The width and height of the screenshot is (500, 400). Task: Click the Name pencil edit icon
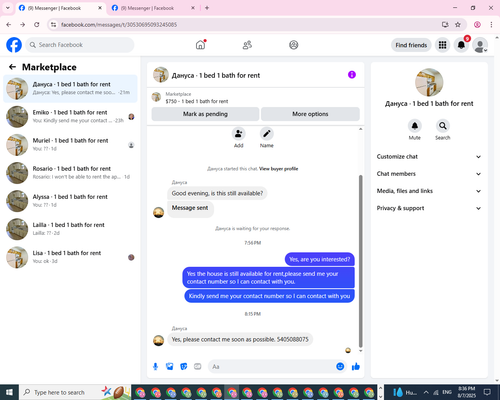point(267,134)
